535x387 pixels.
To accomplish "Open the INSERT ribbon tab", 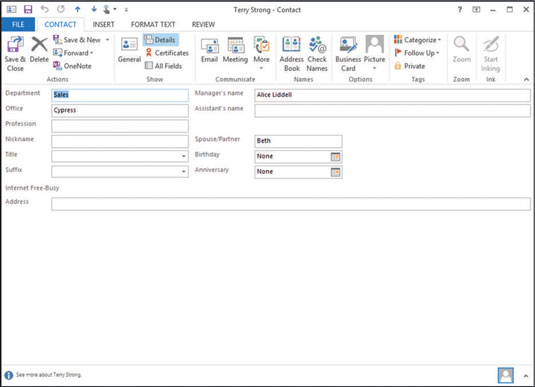I will point(103,25).
